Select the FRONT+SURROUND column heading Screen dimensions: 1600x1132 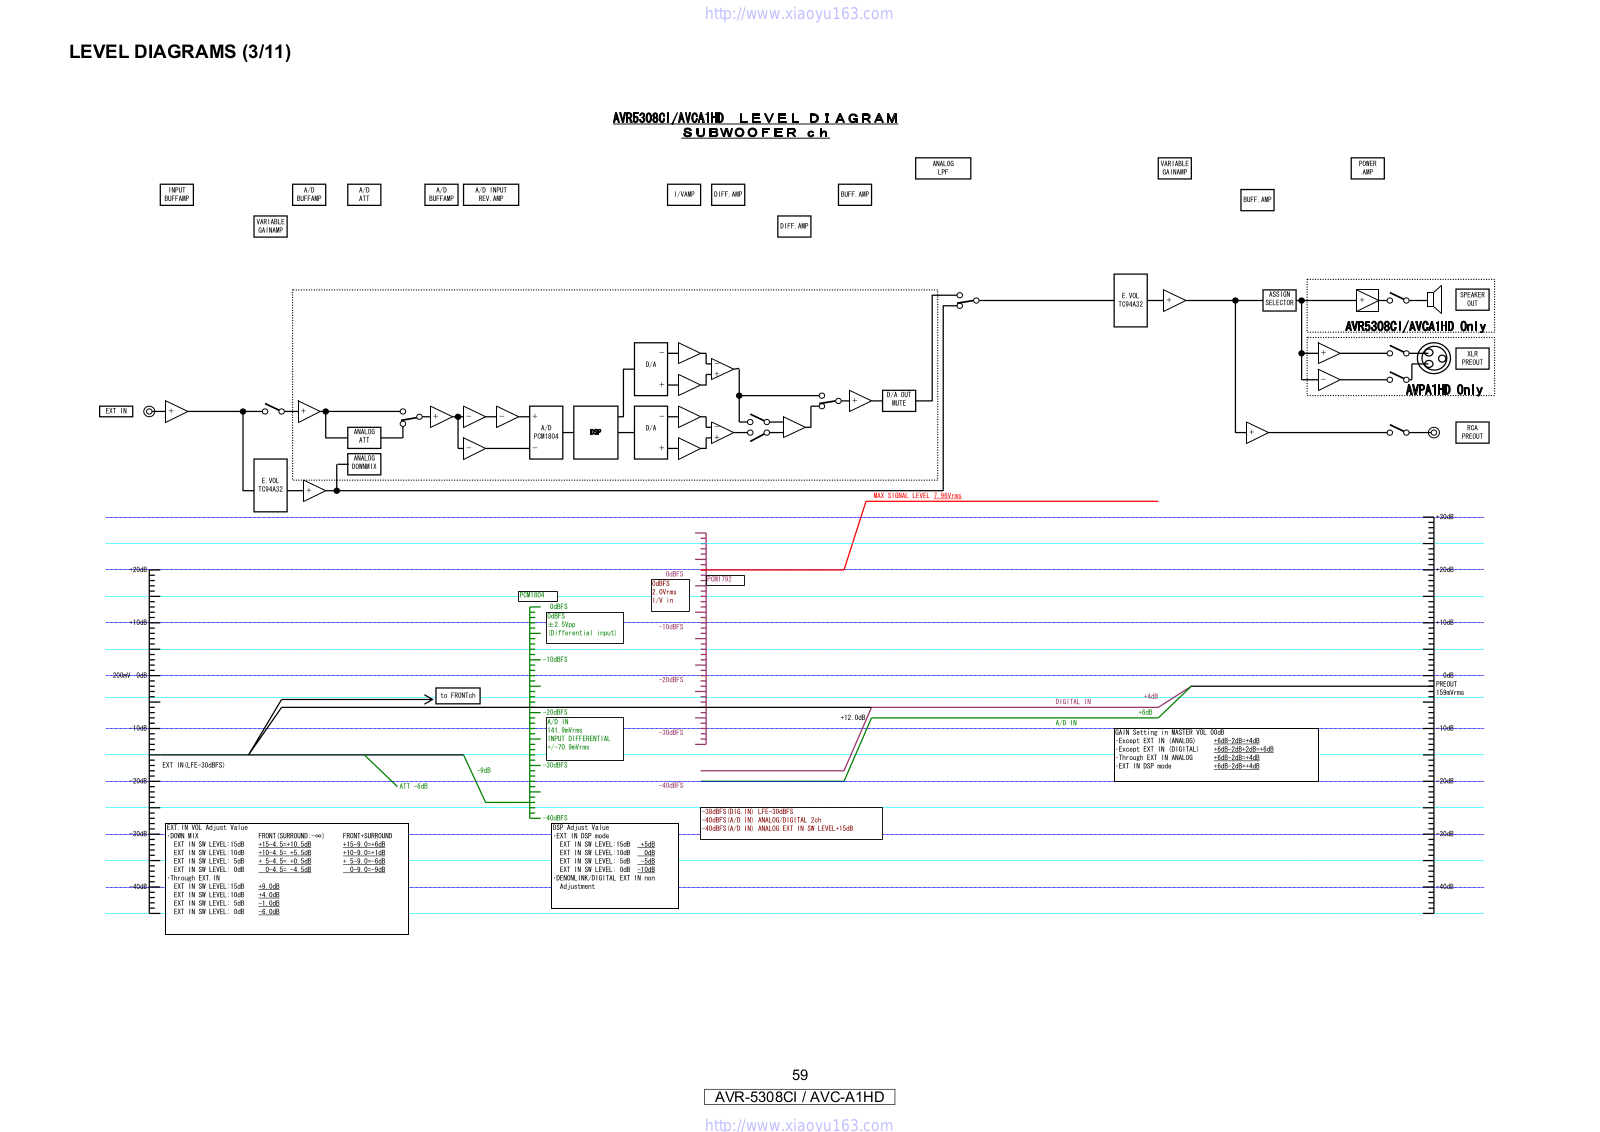(x=367, y=836)
